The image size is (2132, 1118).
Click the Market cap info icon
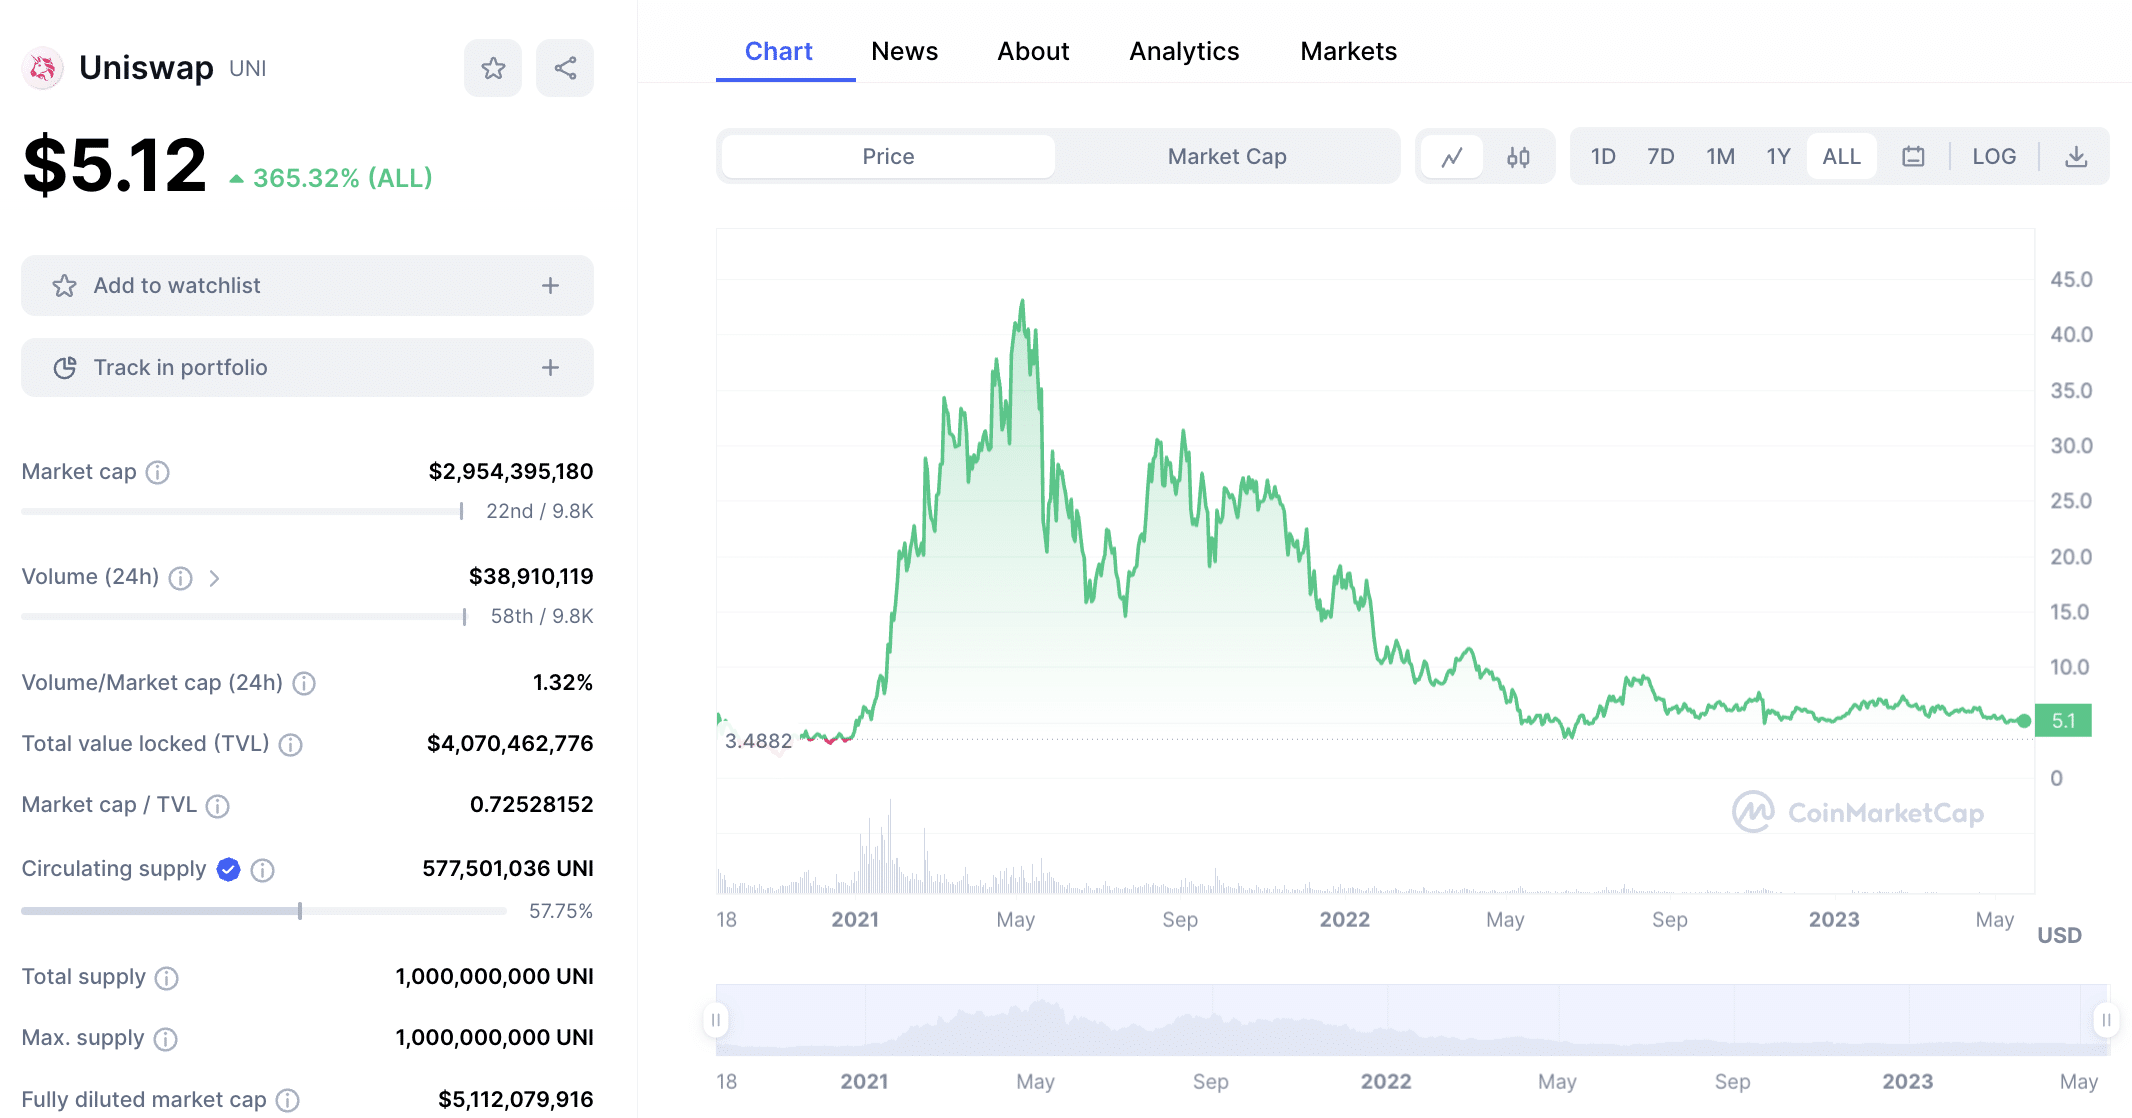pos(158,472)
